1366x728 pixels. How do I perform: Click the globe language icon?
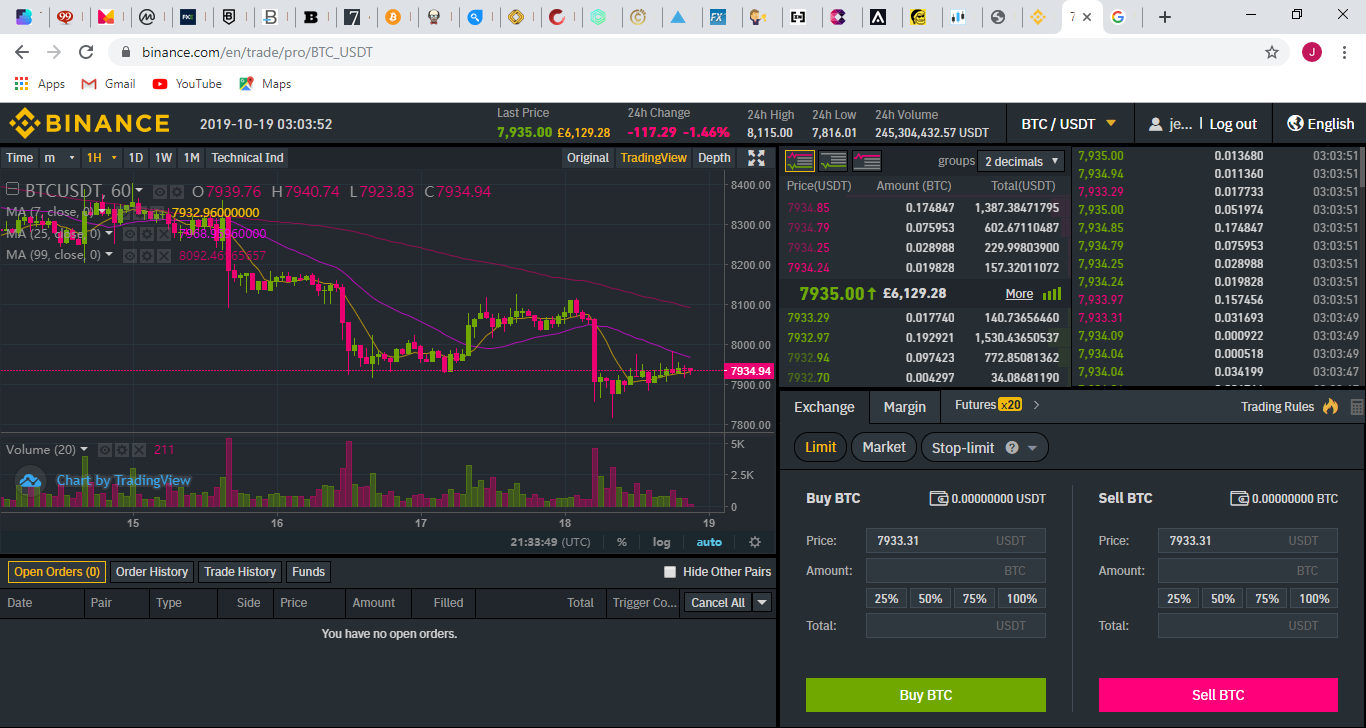[x=1295, y=124]
